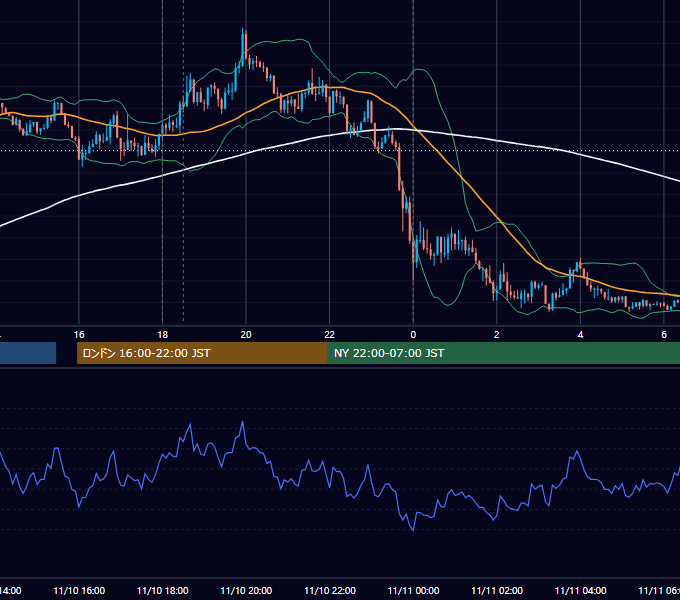Click the 6 hour label on the chart axis

664,335
